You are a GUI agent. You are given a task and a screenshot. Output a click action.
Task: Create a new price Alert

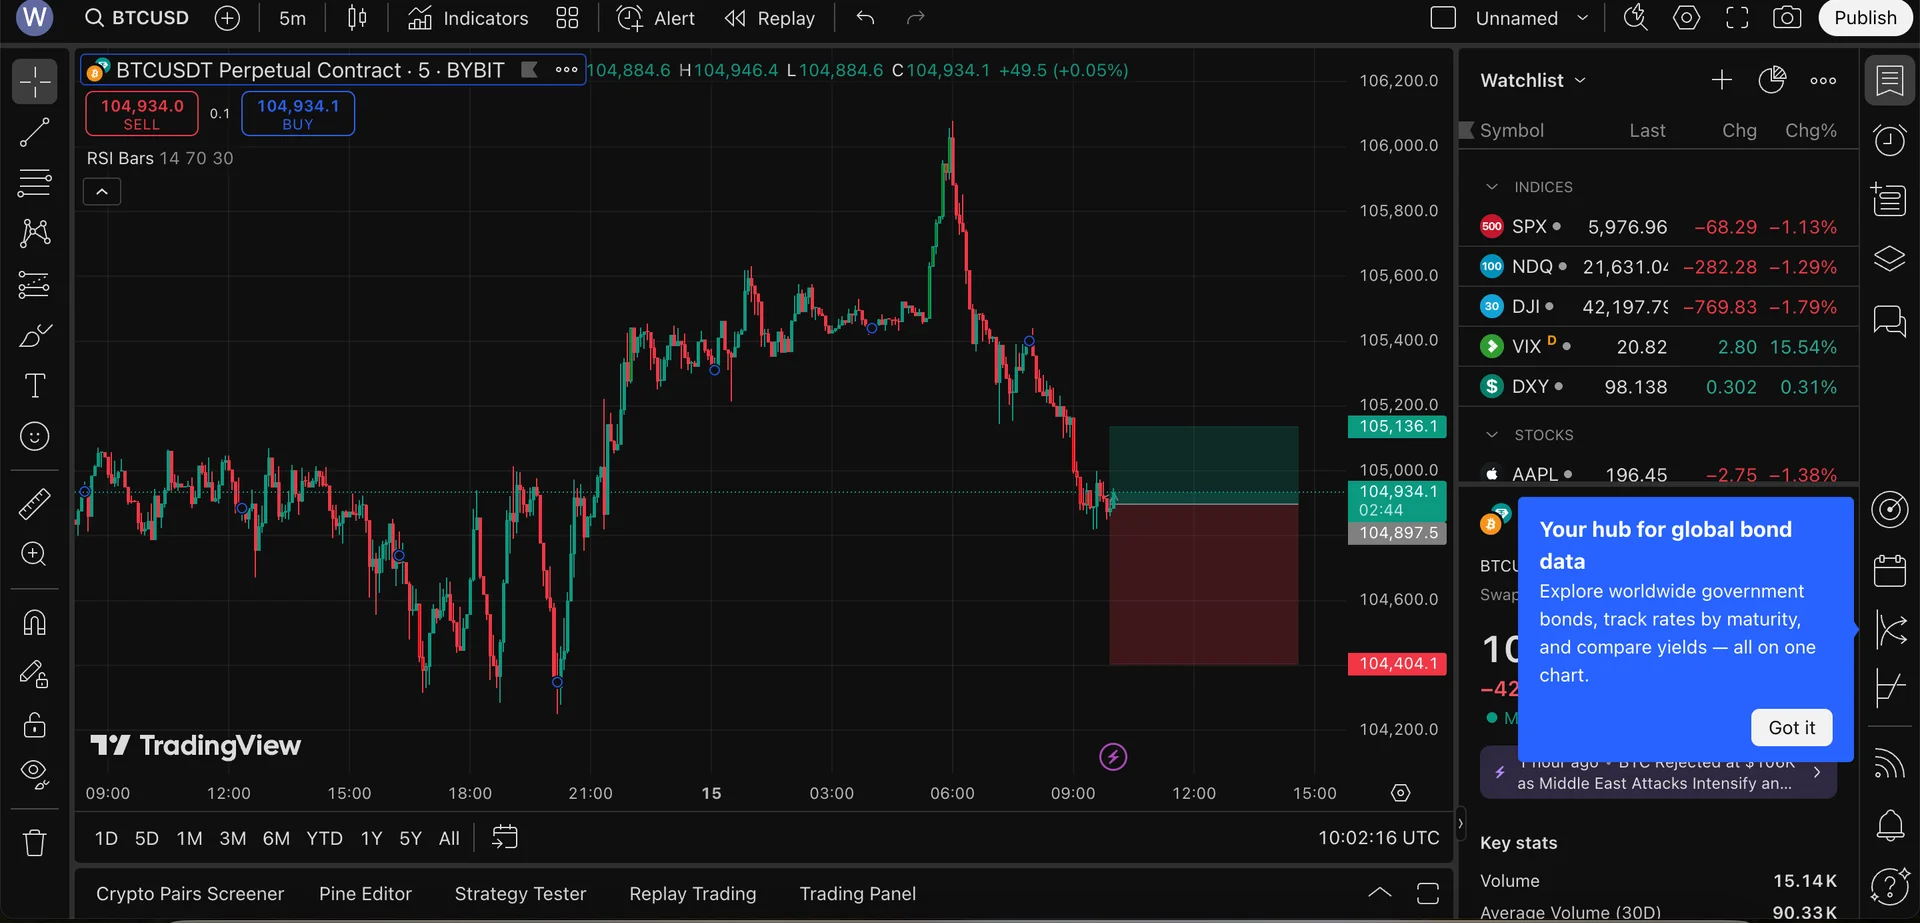(x=656, y=18)
